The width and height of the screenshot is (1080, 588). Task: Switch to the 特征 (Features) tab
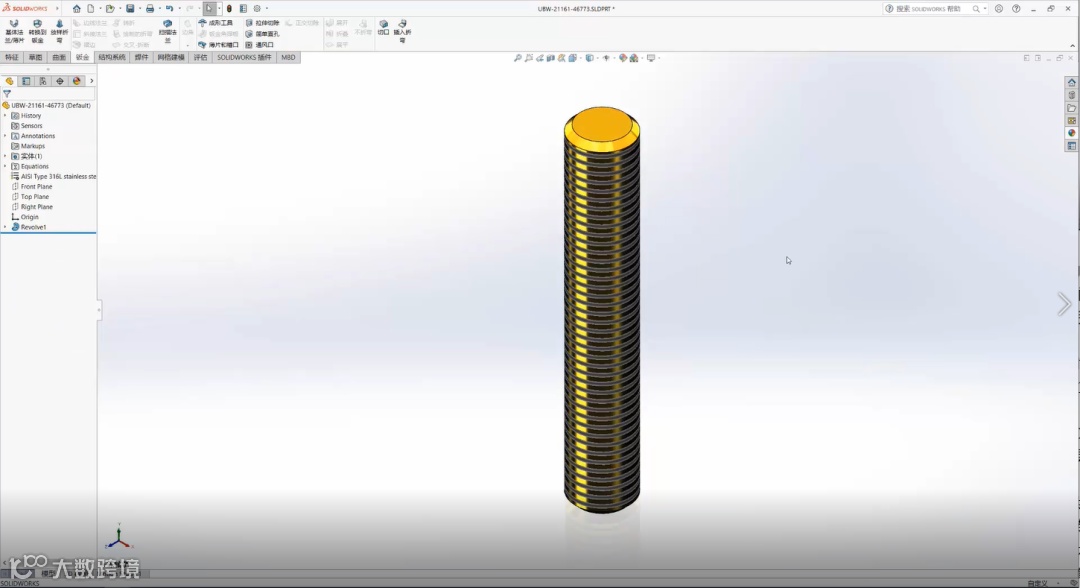(x=12, y=58)
